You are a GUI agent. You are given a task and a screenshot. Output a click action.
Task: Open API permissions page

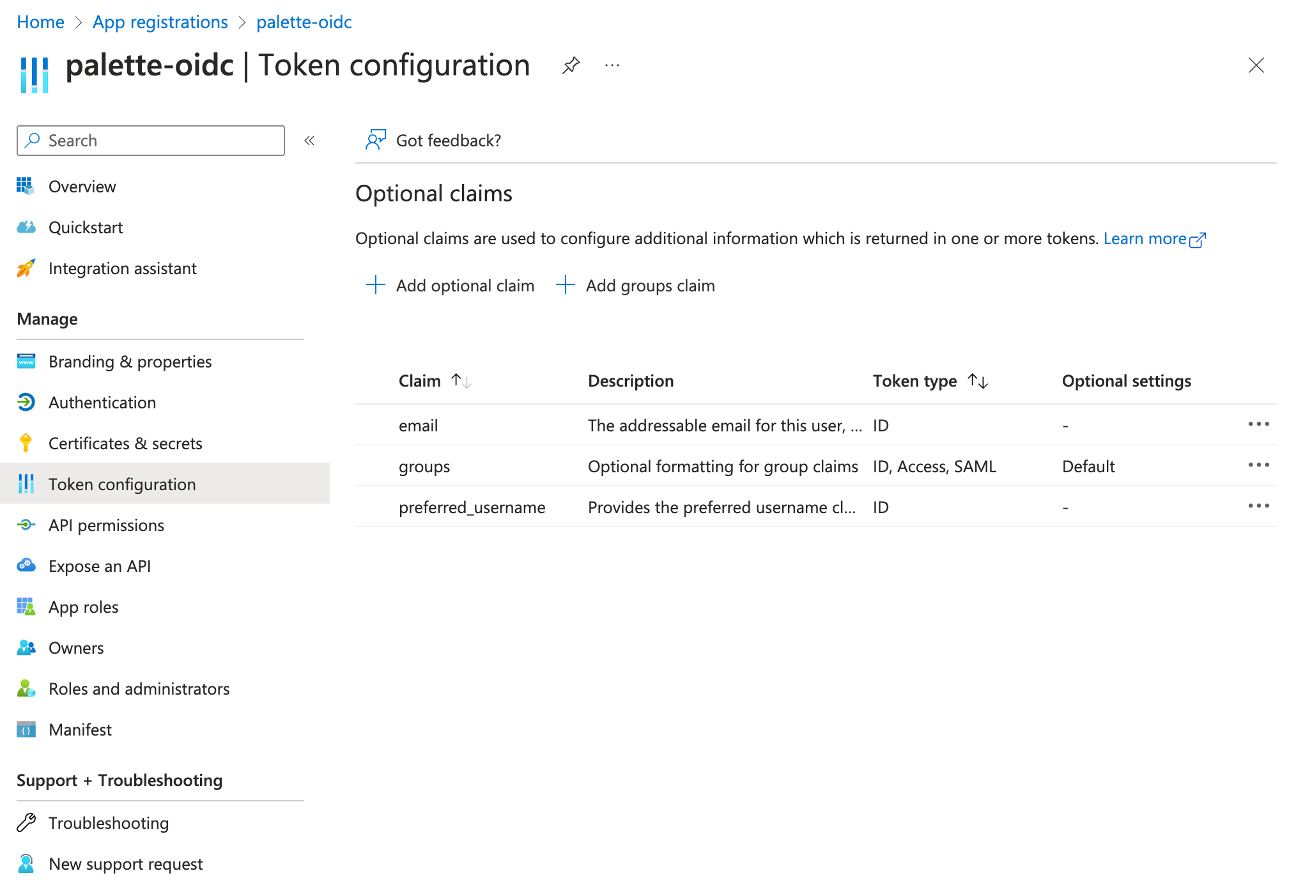point(106,525)
